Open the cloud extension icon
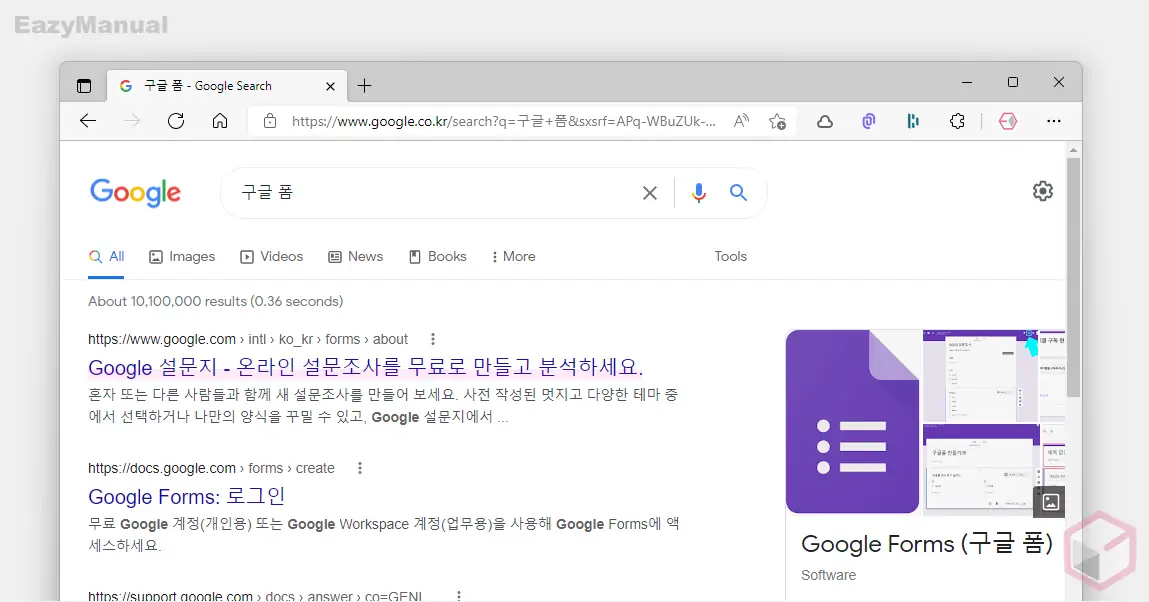The height and width of the screenshot is (602, 1149). [x=825, y=122]
